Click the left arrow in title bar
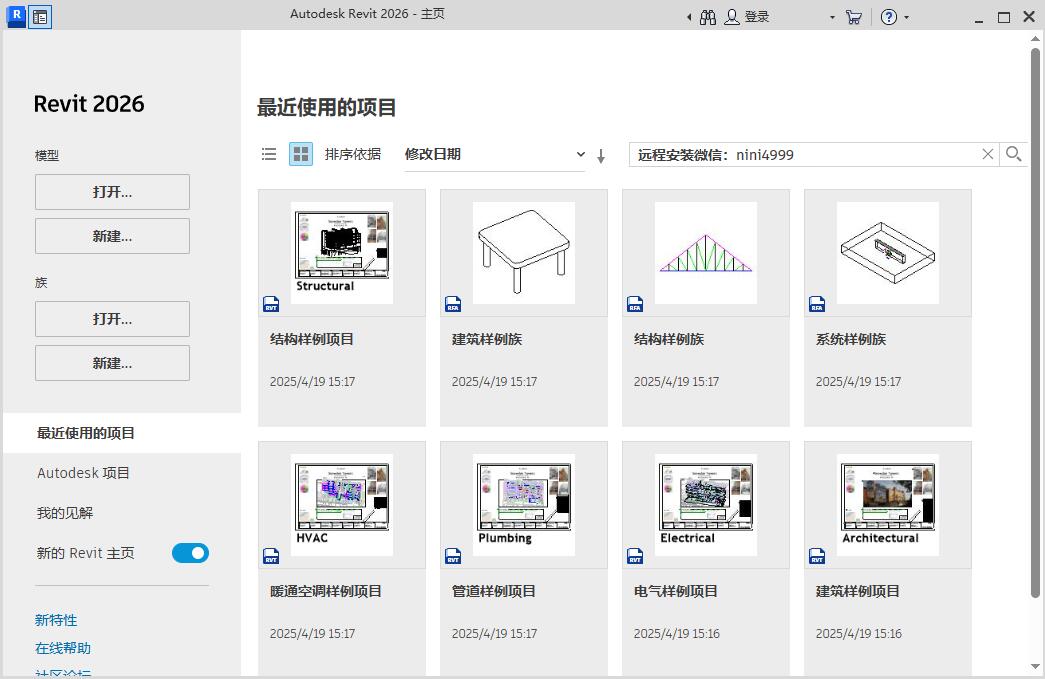Image resolution: width=1045 pixels, height=679 pixels. (x=689, y=18)
